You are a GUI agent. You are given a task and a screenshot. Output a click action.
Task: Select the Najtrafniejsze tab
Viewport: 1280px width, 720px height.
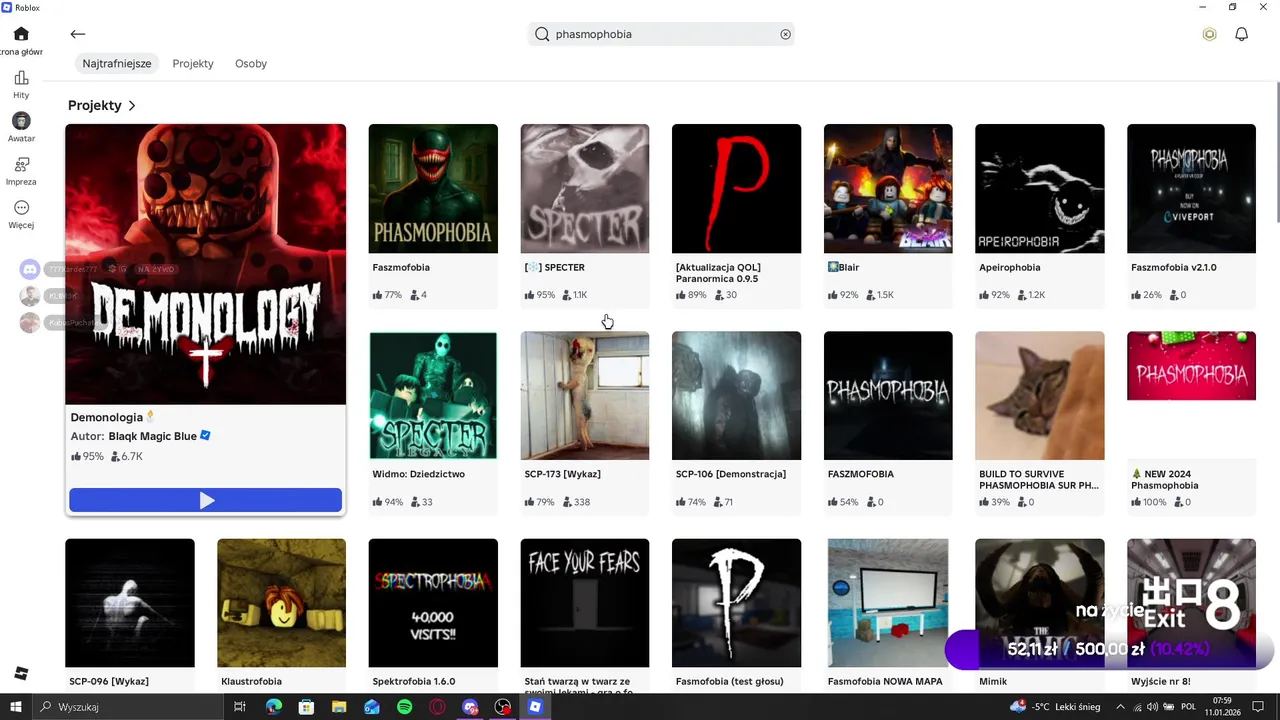pyautogui.click(x=117, y=63)
